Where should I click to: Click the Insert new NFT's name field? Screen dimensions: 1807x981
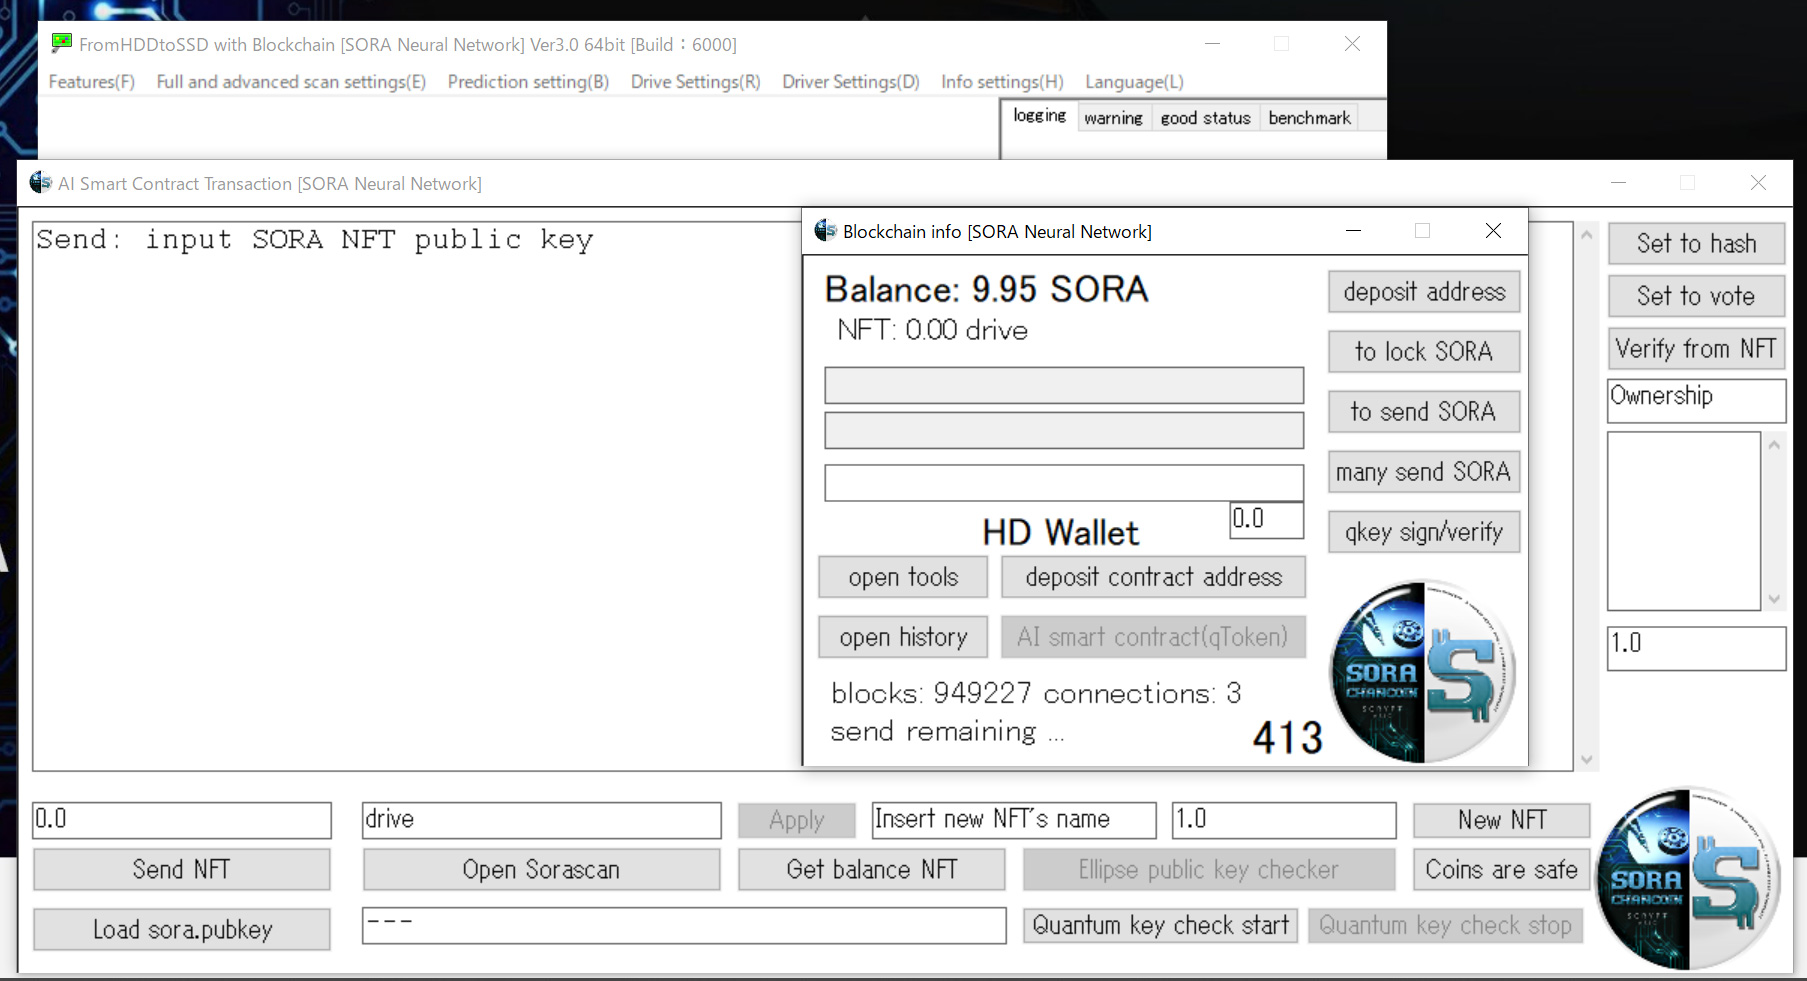tap(1014, 820)
